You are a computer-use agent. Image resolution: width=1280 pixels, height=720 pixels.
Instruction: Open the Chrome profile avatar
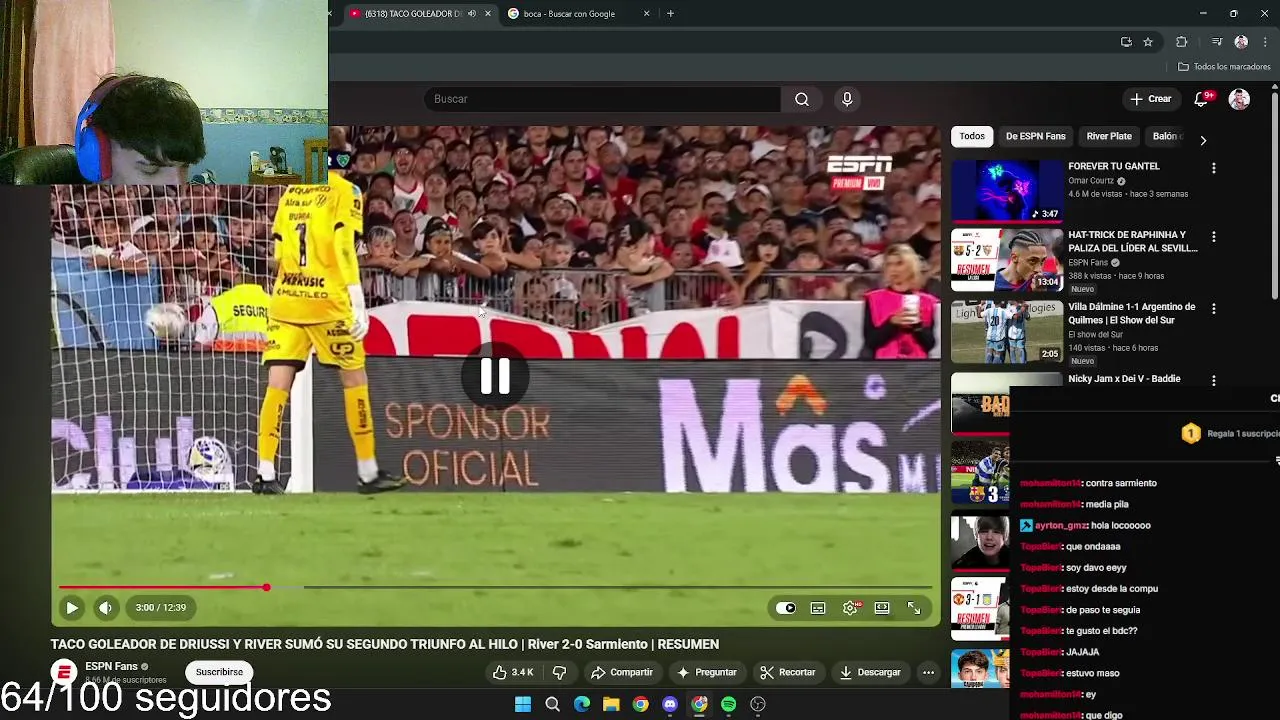(x=1241, y=42)
